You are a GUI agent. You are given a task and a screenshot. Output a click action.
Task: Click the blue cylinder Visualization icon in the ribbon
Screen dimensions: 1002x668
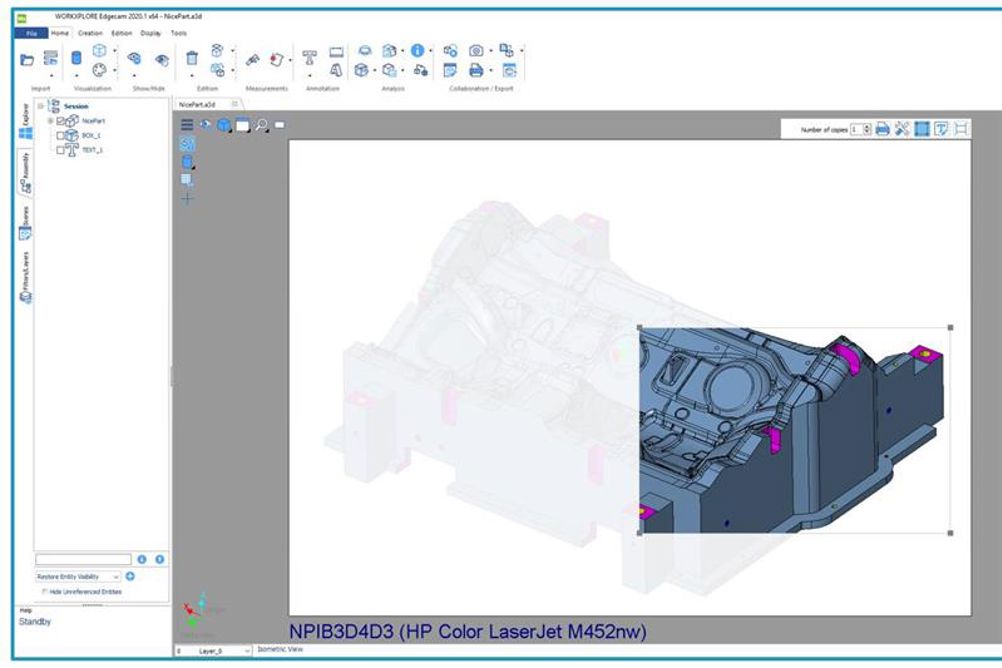tap(76, 58)
